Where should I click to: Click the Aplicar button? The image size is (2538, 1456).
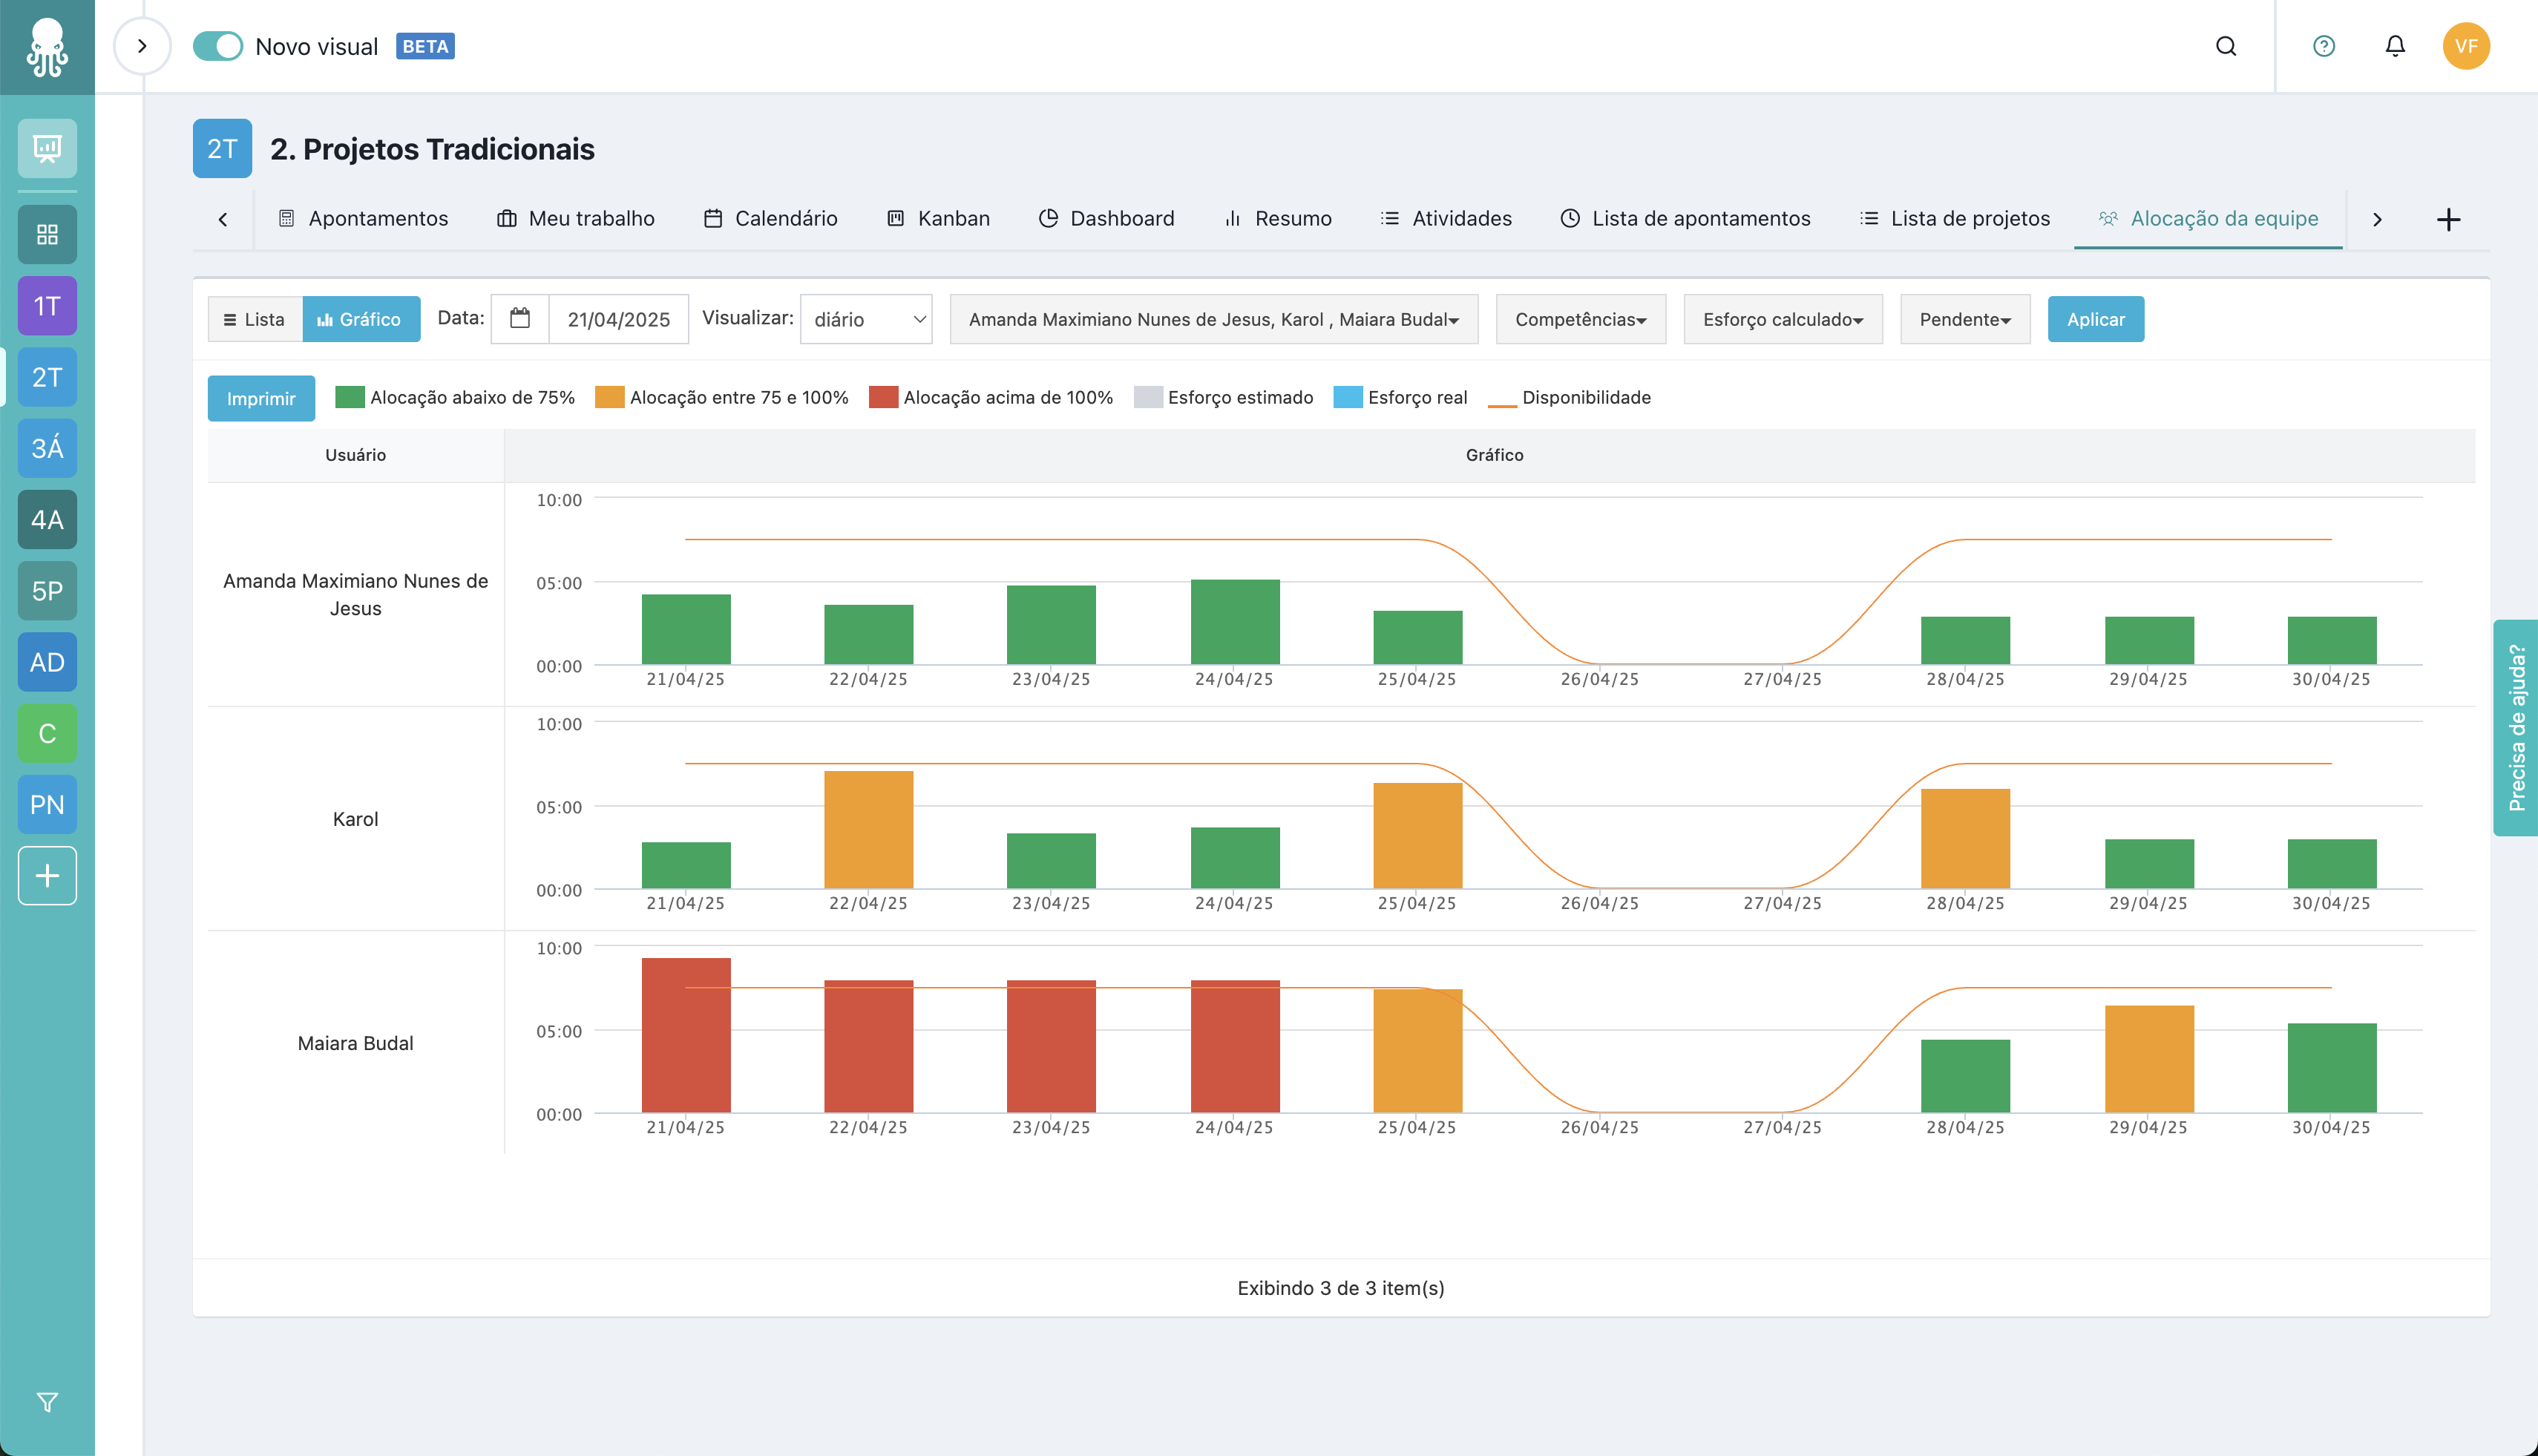2095,319
